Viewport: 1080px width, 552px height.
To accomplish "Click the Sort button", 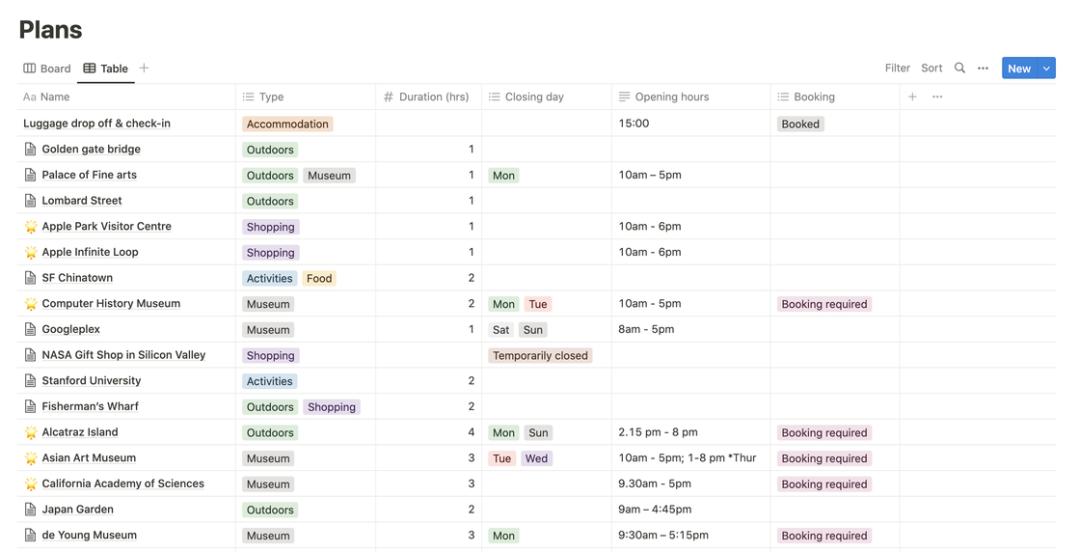I will pos(932,68).
